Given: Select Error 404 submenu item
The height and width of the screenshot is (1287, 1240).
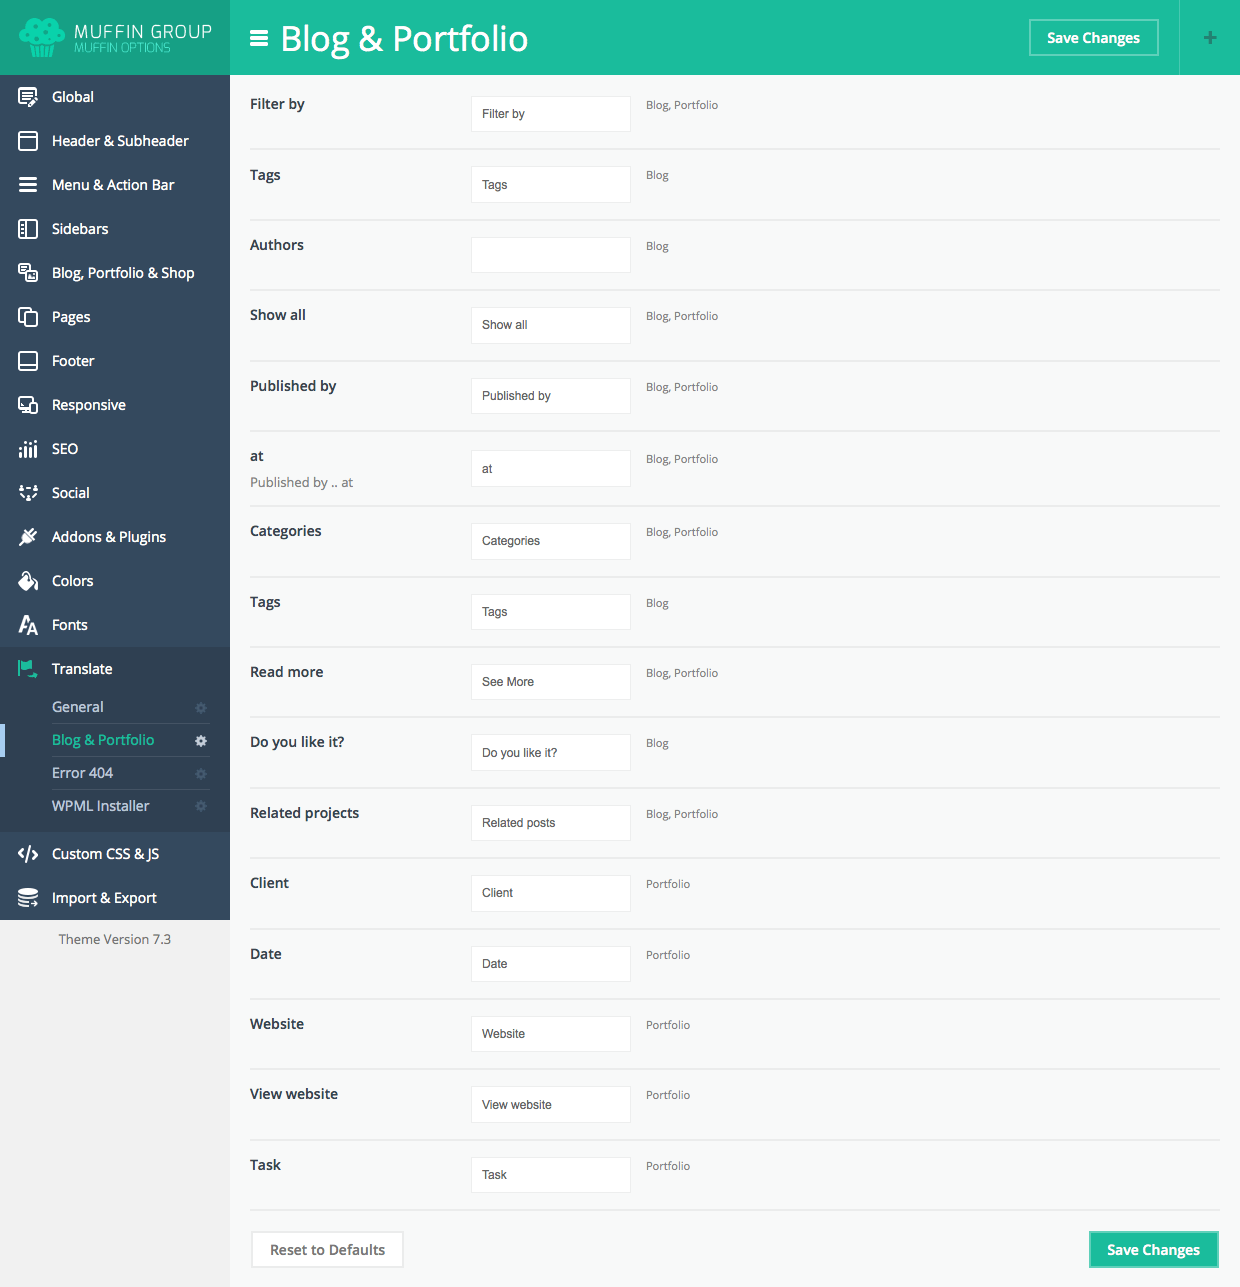Looking at the screenshot, I should coord(82,773).
